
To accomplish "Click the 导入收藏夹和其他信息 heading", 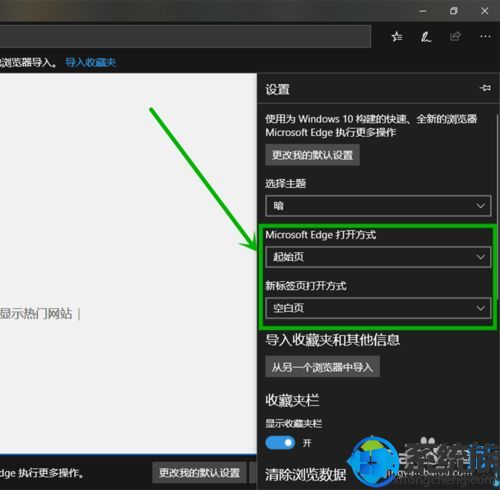I will pyautogui.click(x=332, y=340).
